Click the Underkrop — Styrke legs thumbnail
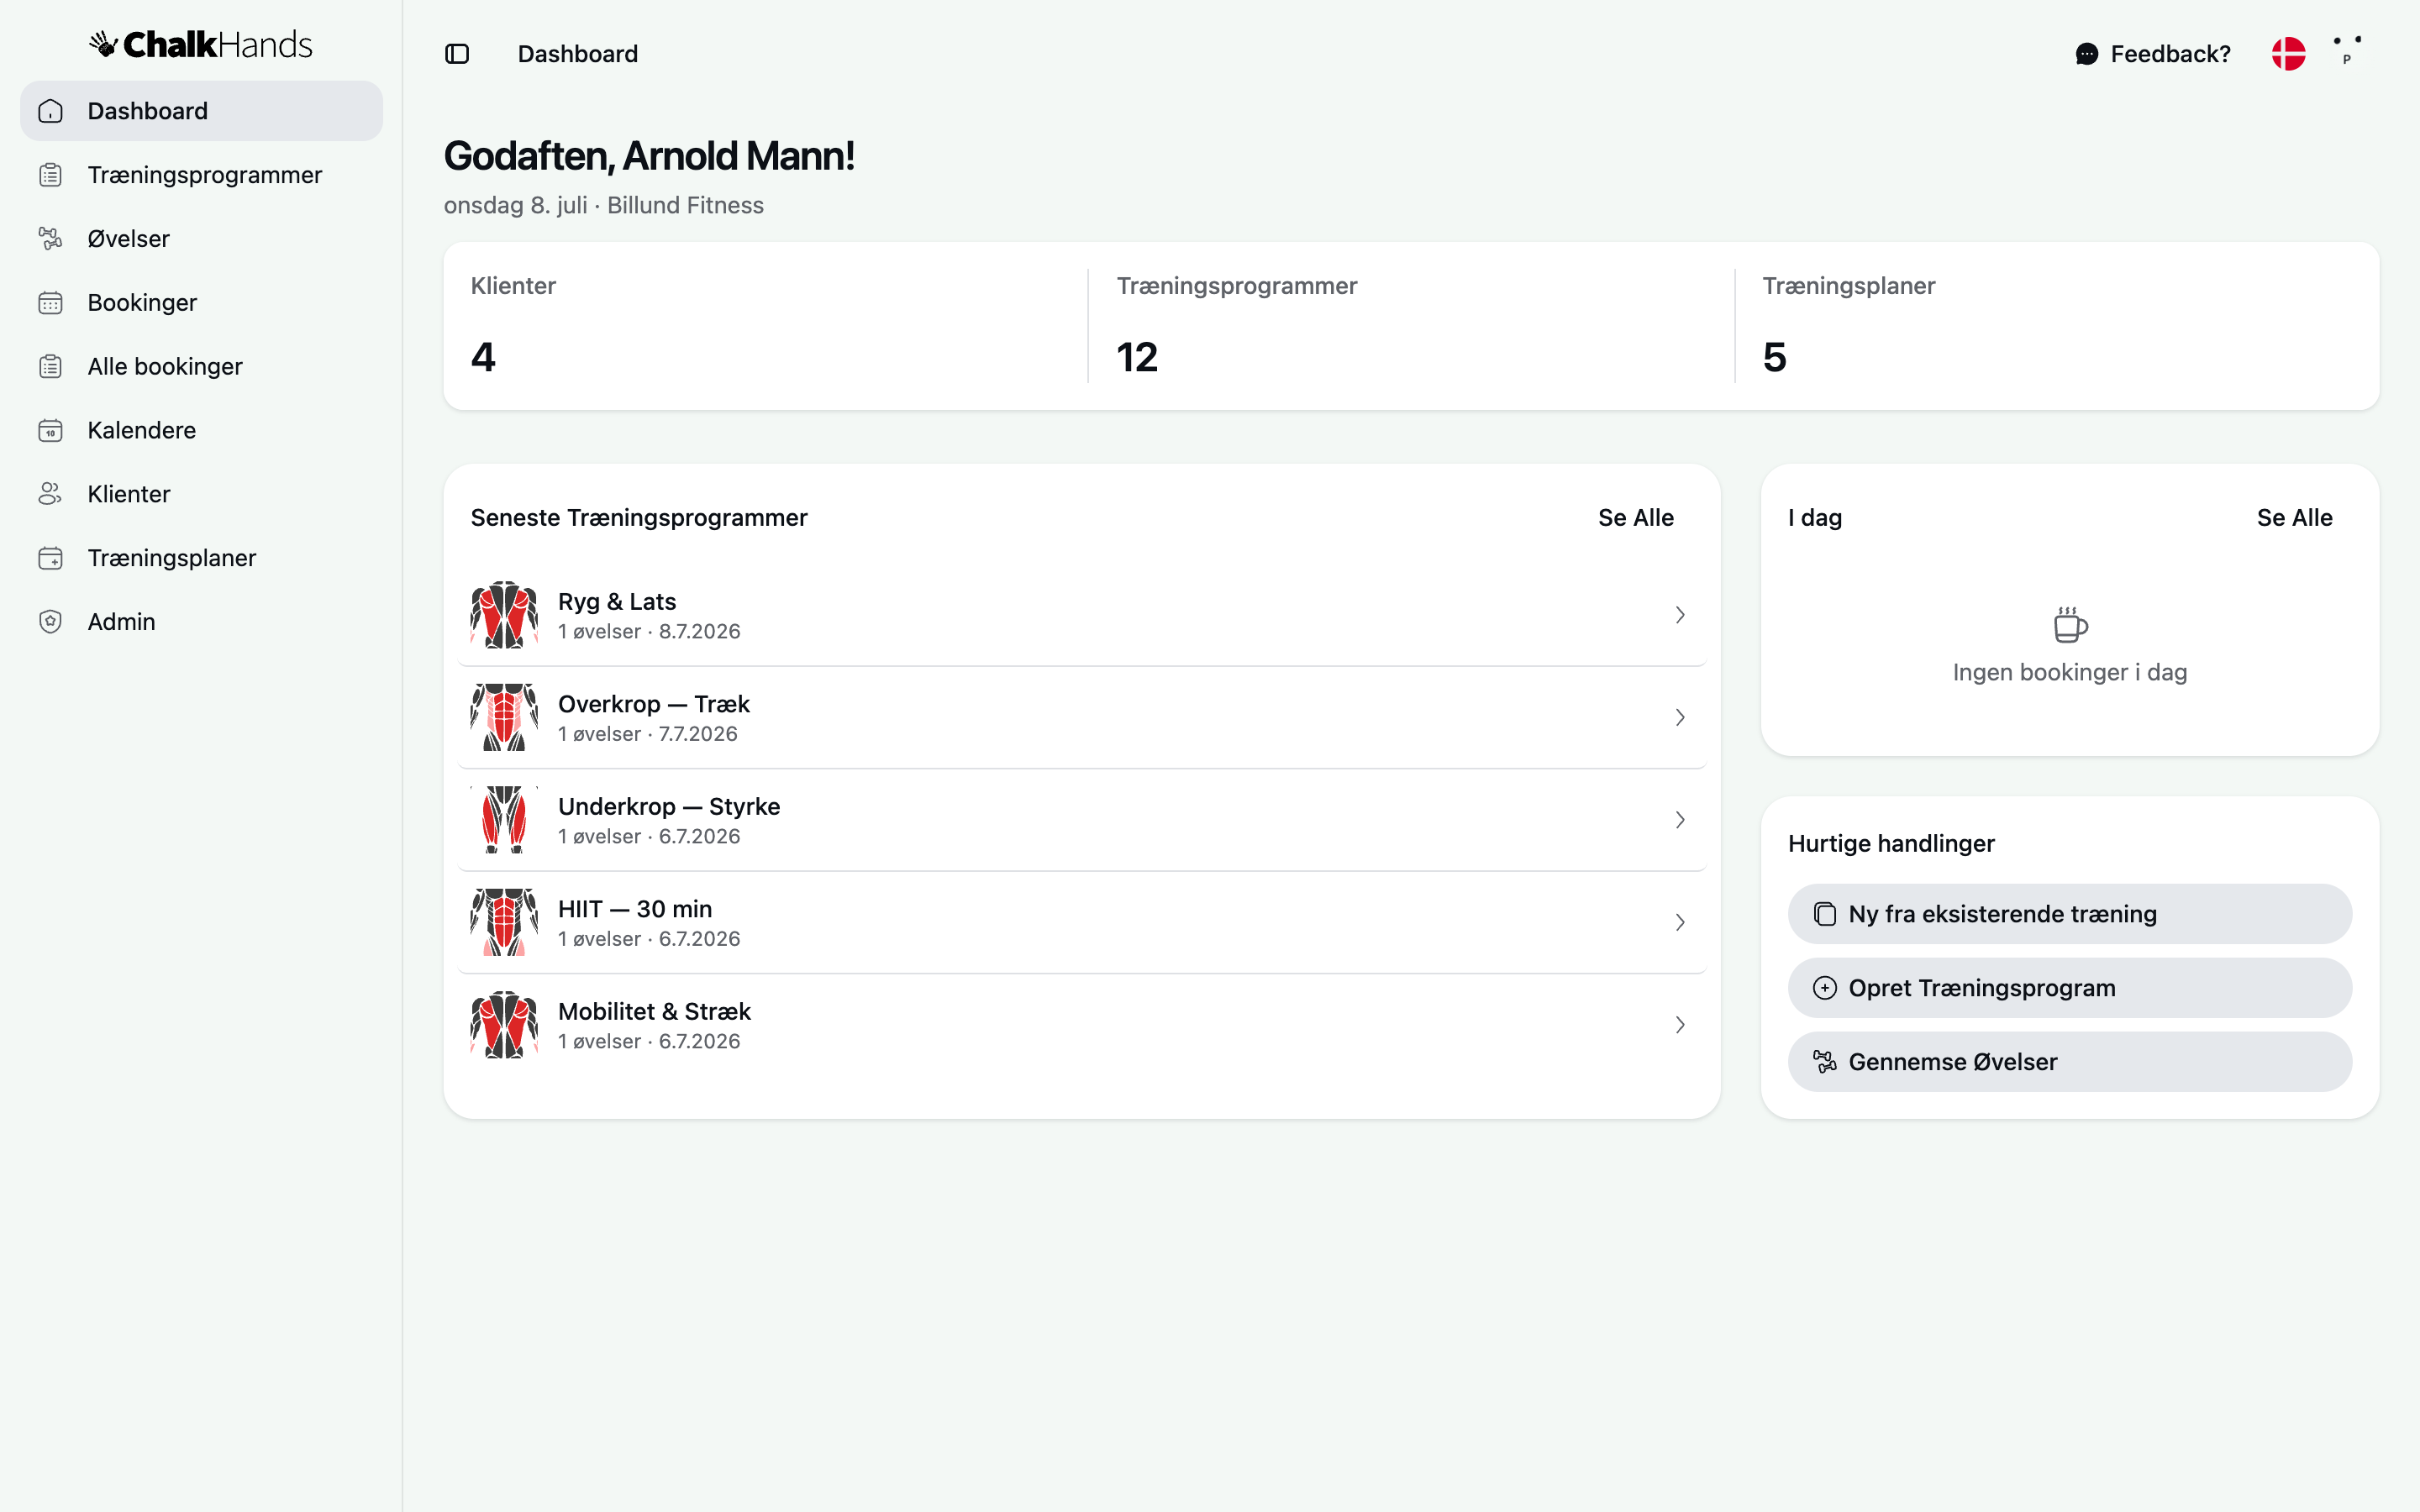 tap(504, 820)
